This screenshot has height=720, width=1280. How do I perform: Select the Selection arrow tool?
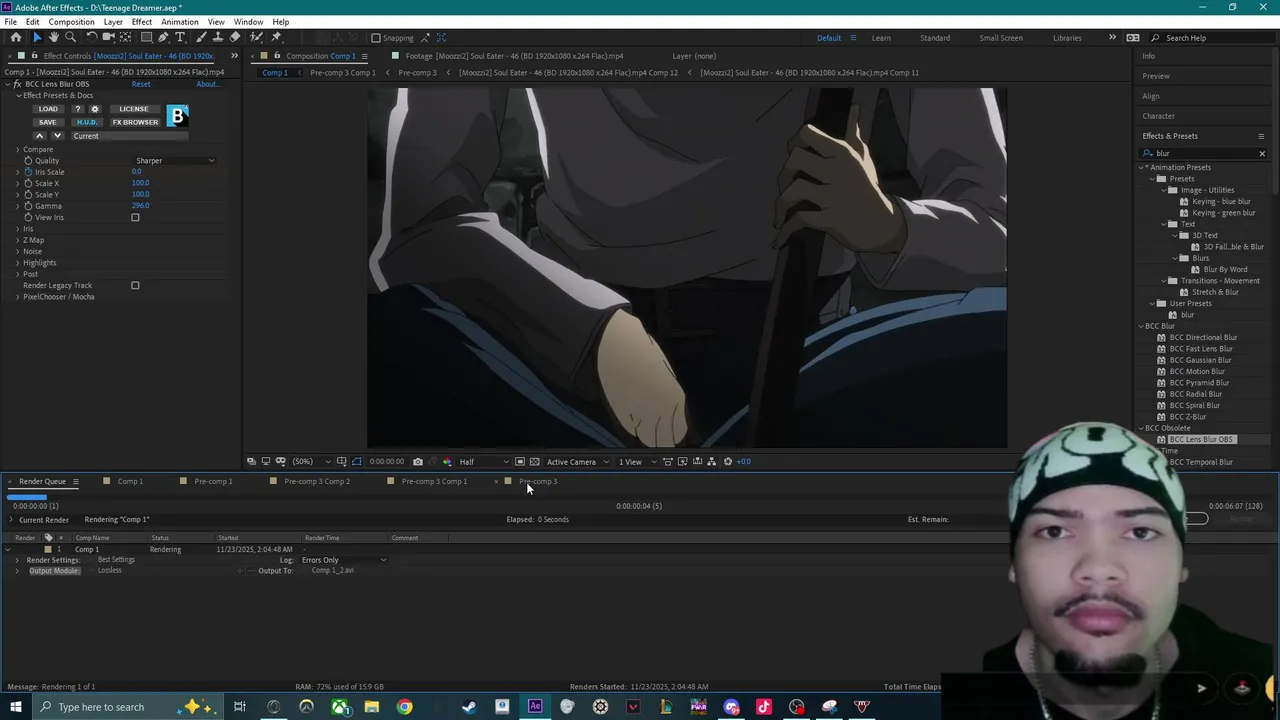[37, 37]
